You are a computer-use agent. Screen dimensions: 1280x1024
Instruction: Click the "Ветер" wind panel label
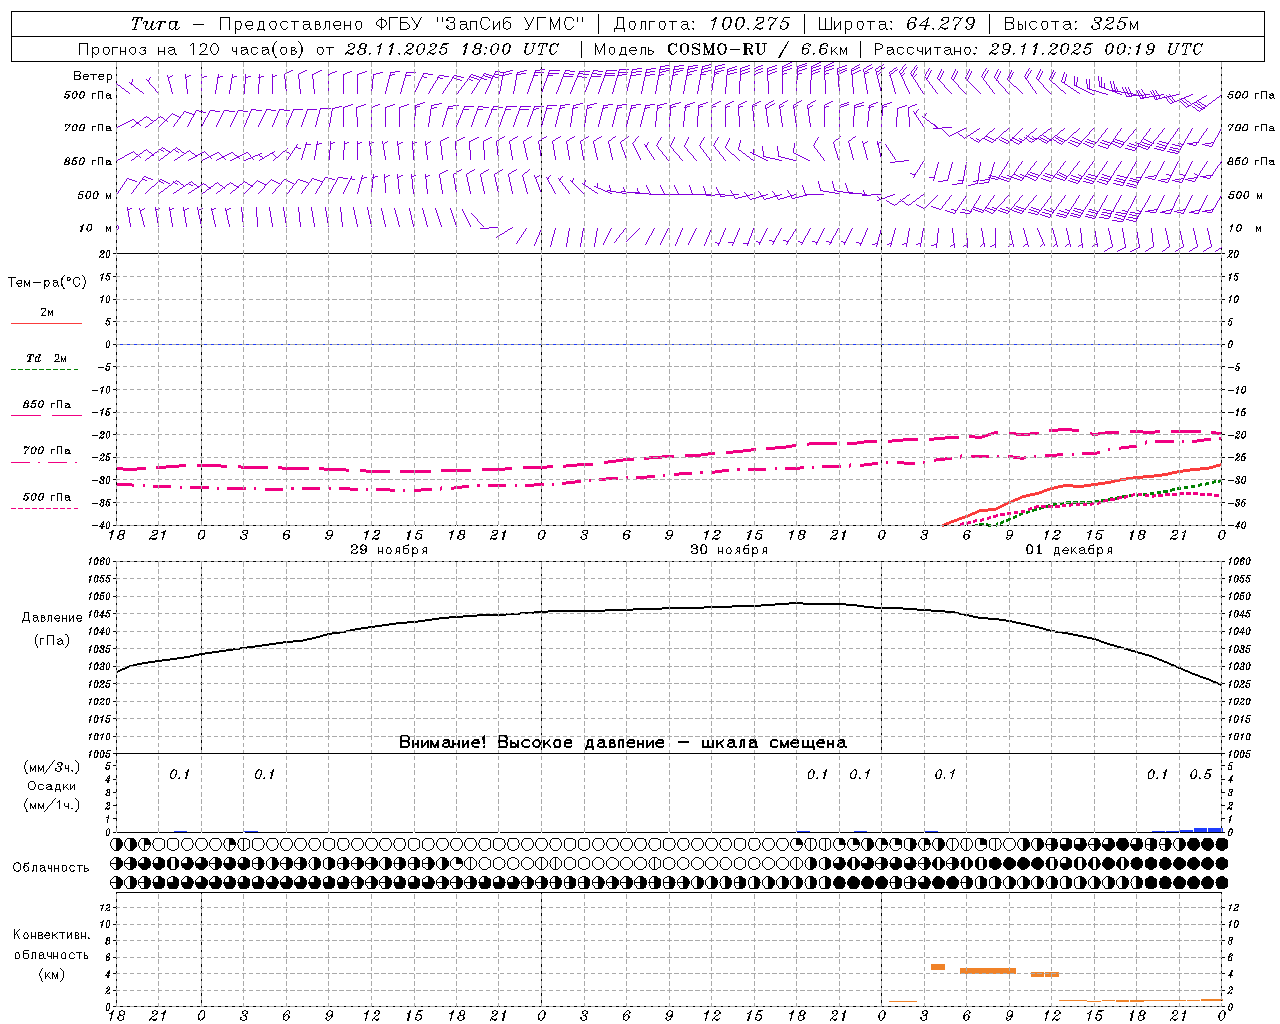93,76
